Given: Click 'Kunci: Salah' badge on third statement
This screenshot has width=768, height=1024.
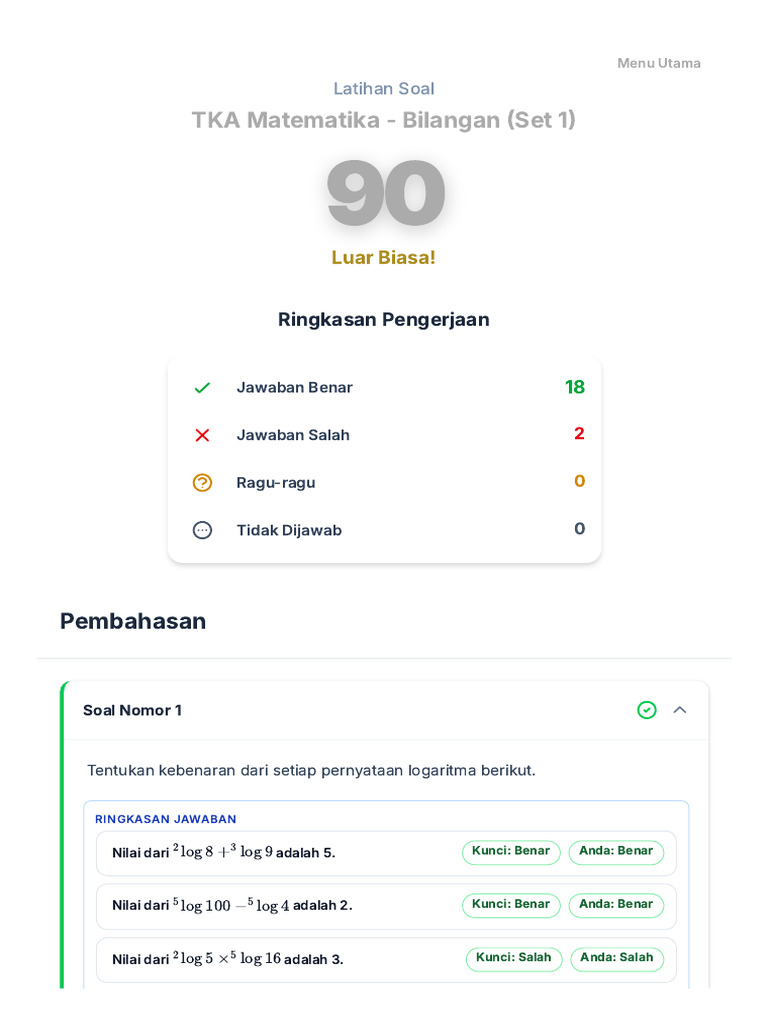Looking at the screenshot, I should [x=514, y=958].
